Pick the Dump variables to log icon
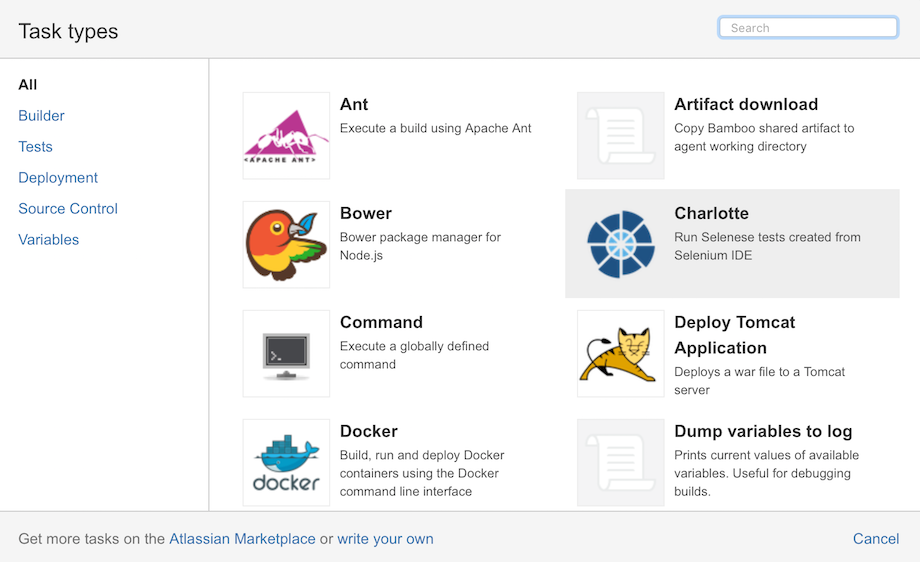The width and height of the screenshot is (920, 562). pyautogui.click(x=621, y=462)
